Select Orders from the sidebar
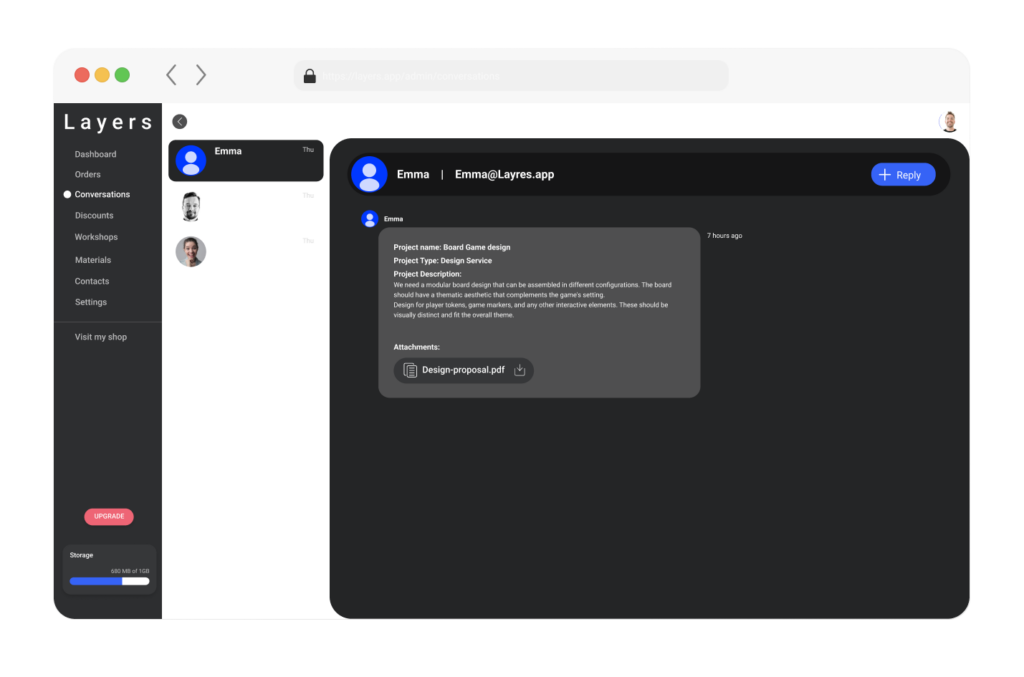This screenshot has width=1024, height=677. (88, 173)
